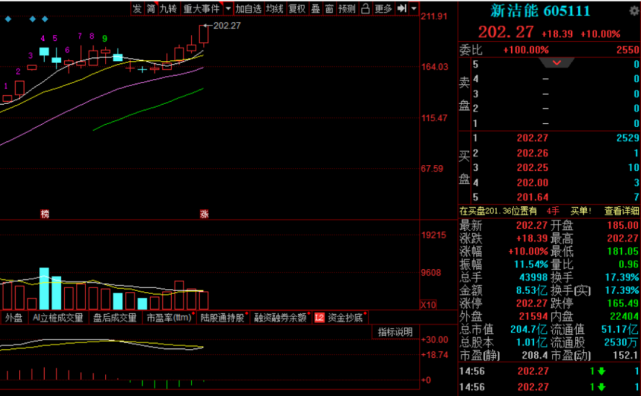Switch to 市盈率(ttm) tab
Image resolution: width=641 pixels, height=396 pixels.
click(x=169, y=318)
